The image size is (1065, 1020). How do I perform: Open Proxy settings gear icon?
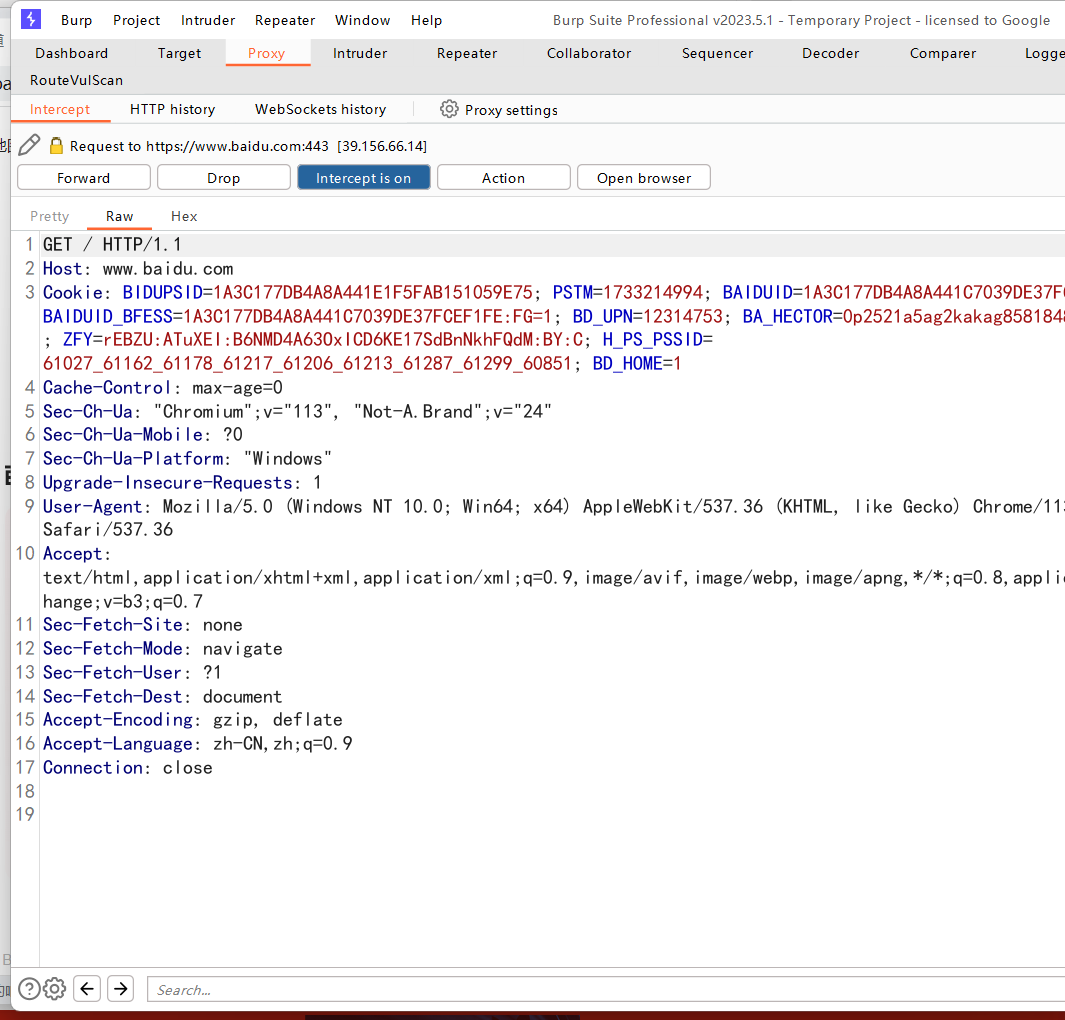coord(449,109)
